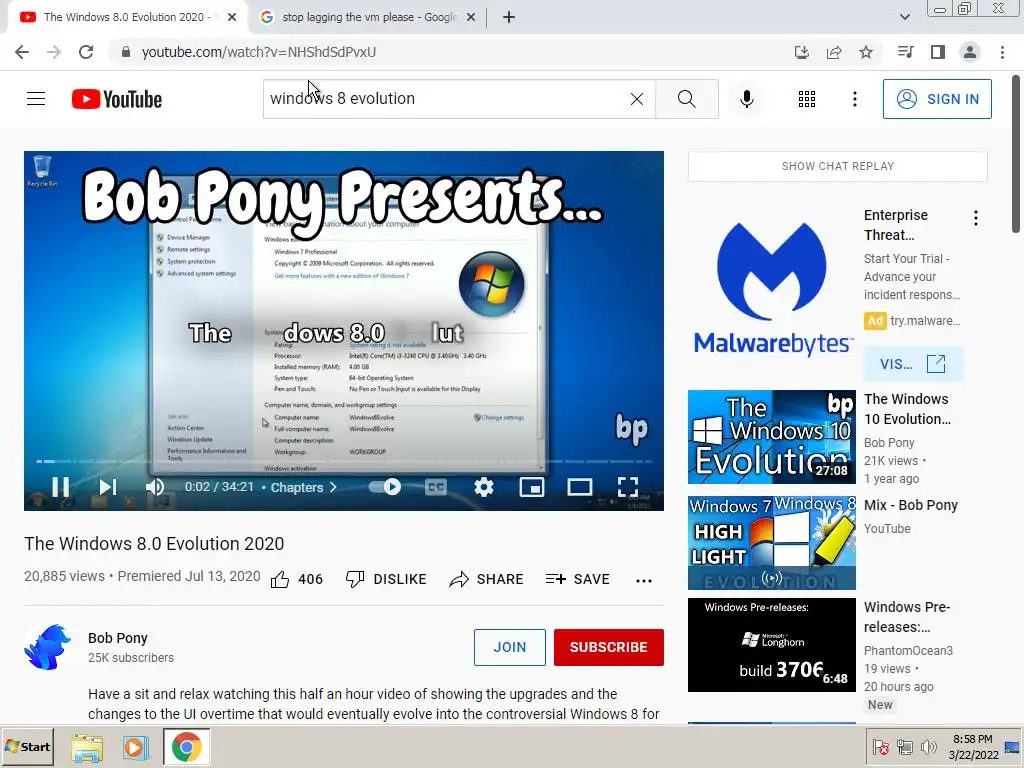Open the Chrome three-dot menu
Screen dimensions: 1024x768
pos(1002,52)
